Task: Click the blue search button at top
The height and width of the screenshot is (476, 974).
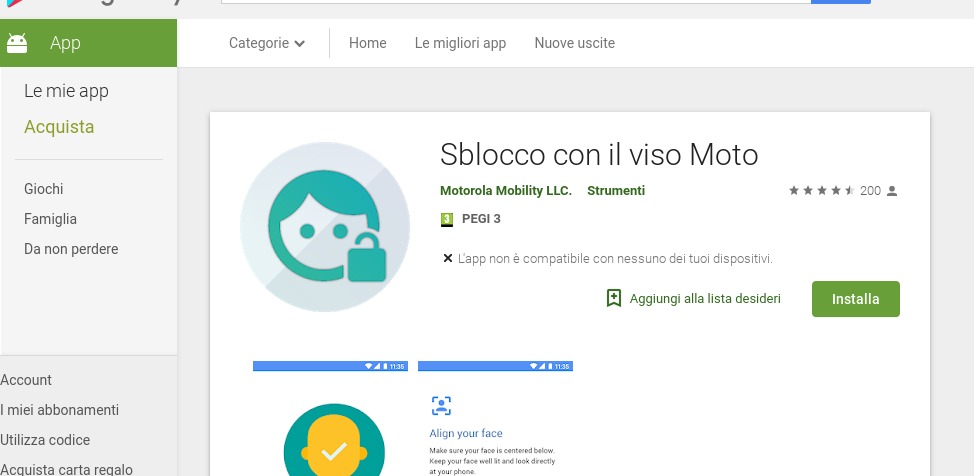Action: coord(840,2)
